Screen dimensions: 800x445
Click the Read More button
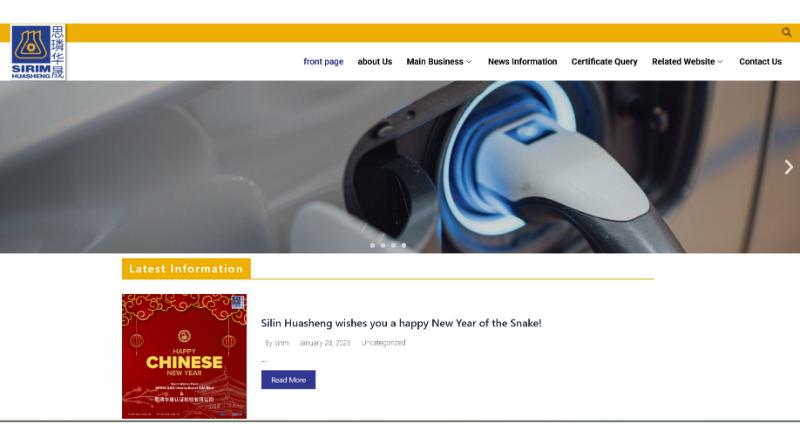click(288, 380)
